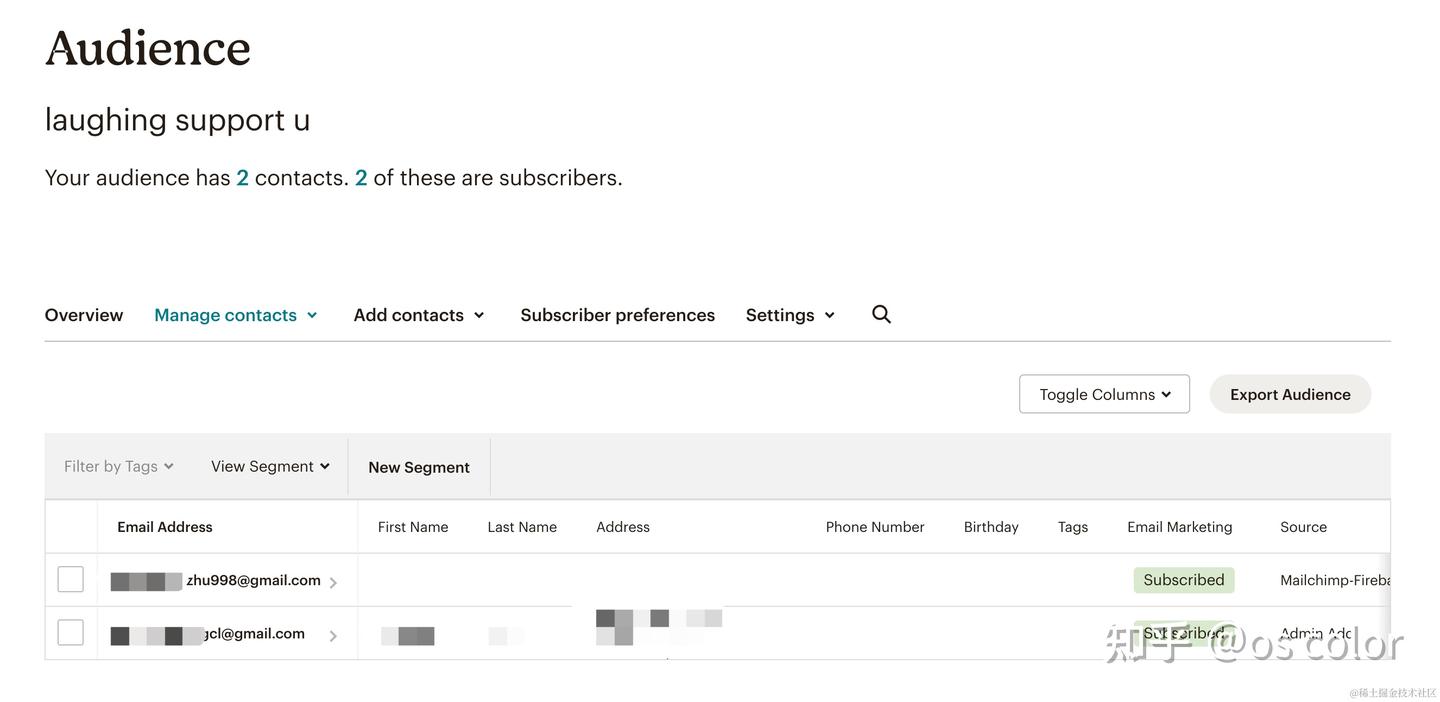Click Subscribed badge in first row
The image size is (1440, 702).
[x=1183, y=580]
